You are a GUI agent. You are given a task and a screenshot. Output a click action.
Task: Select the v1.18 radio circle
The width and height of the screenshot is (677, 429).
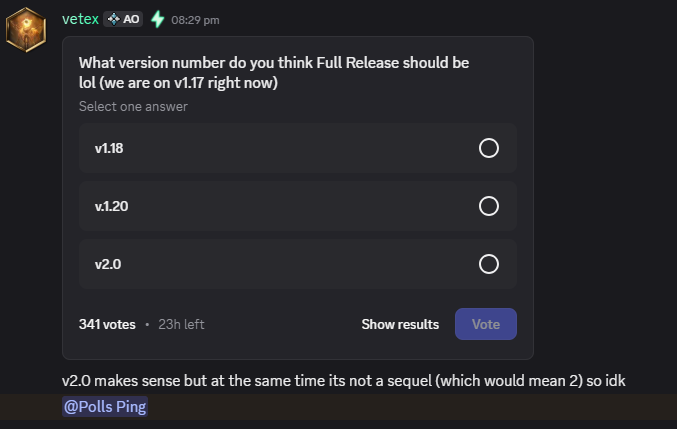[489, 148]
